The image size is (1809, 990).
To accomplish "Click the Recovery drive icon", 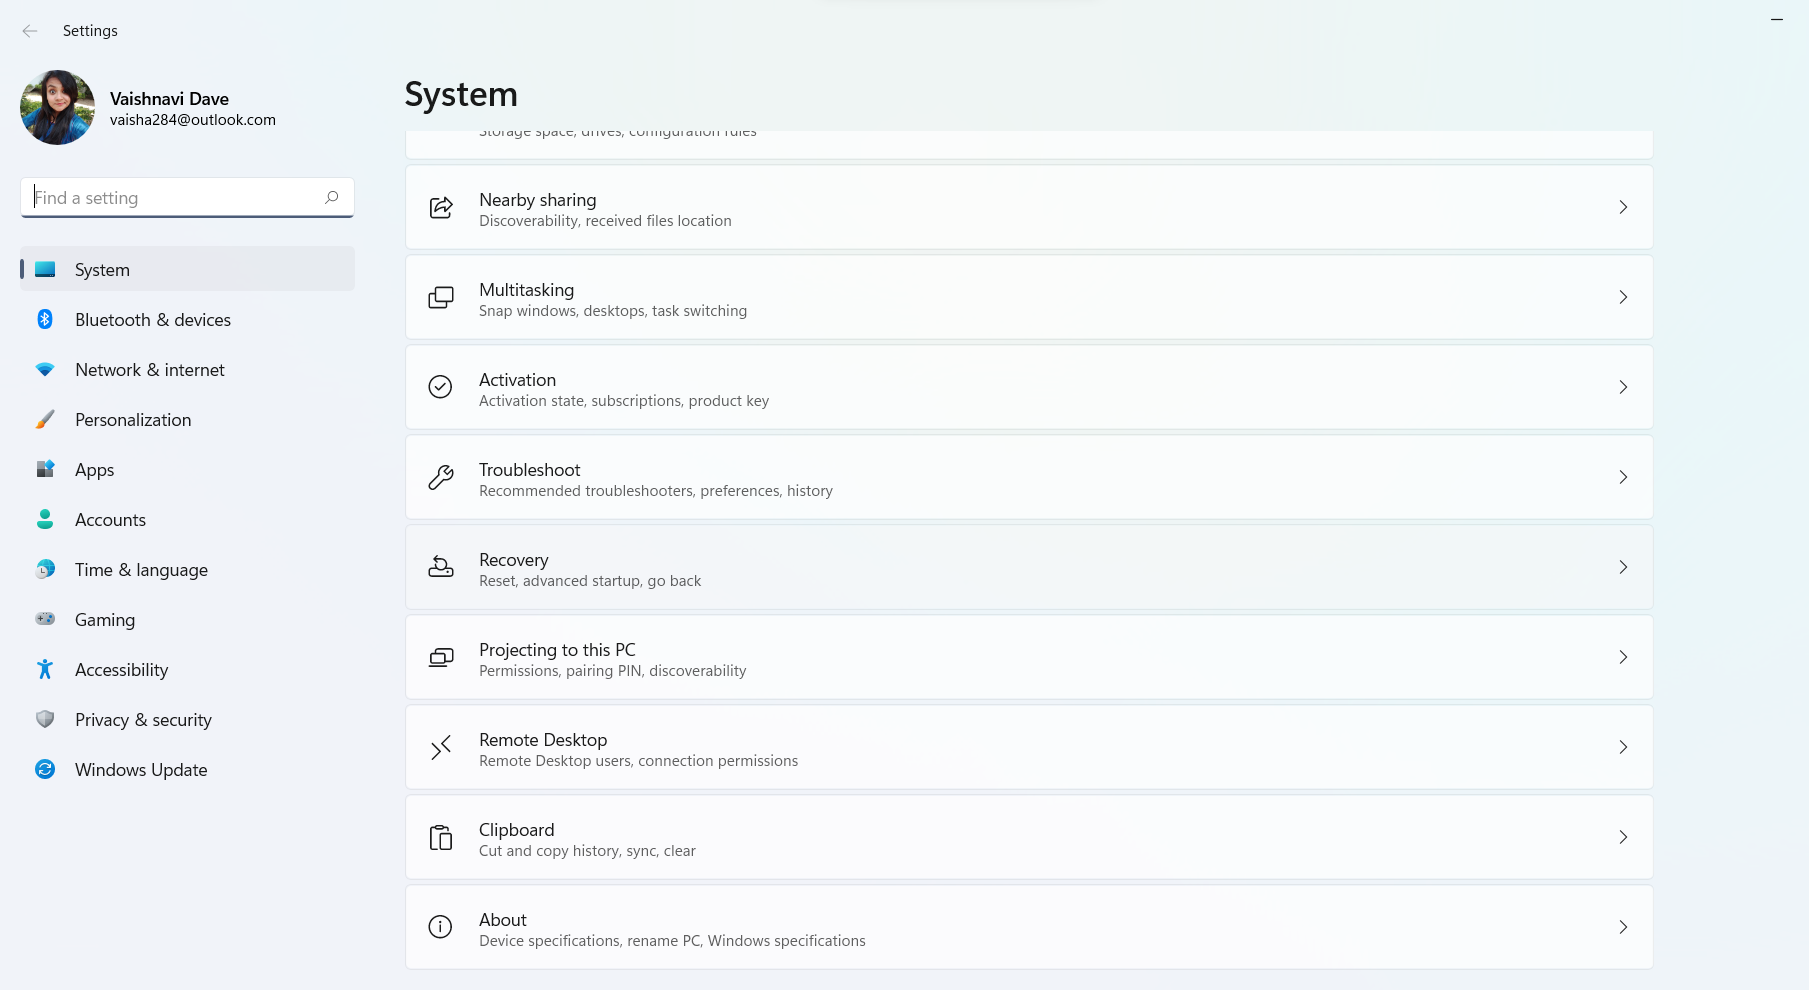I will pos(441,567).
